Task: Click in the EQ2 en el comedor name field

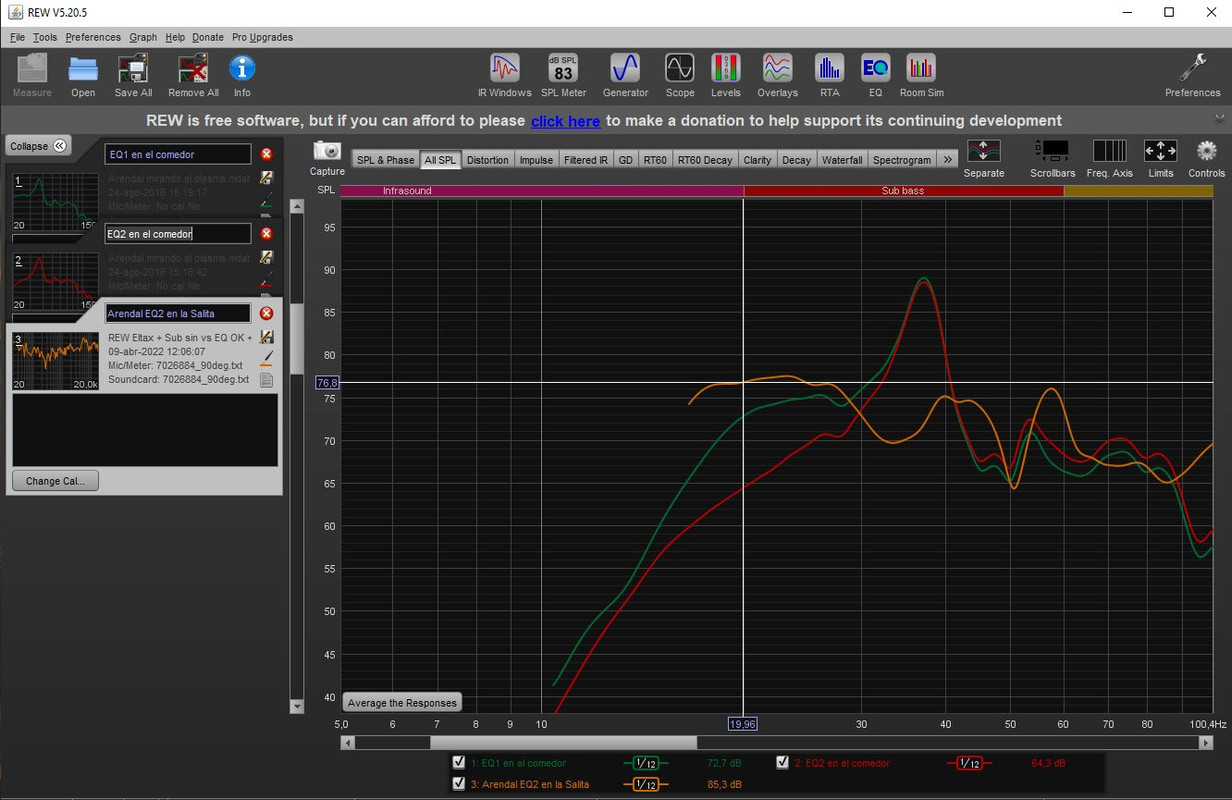Action: point(178,233)
